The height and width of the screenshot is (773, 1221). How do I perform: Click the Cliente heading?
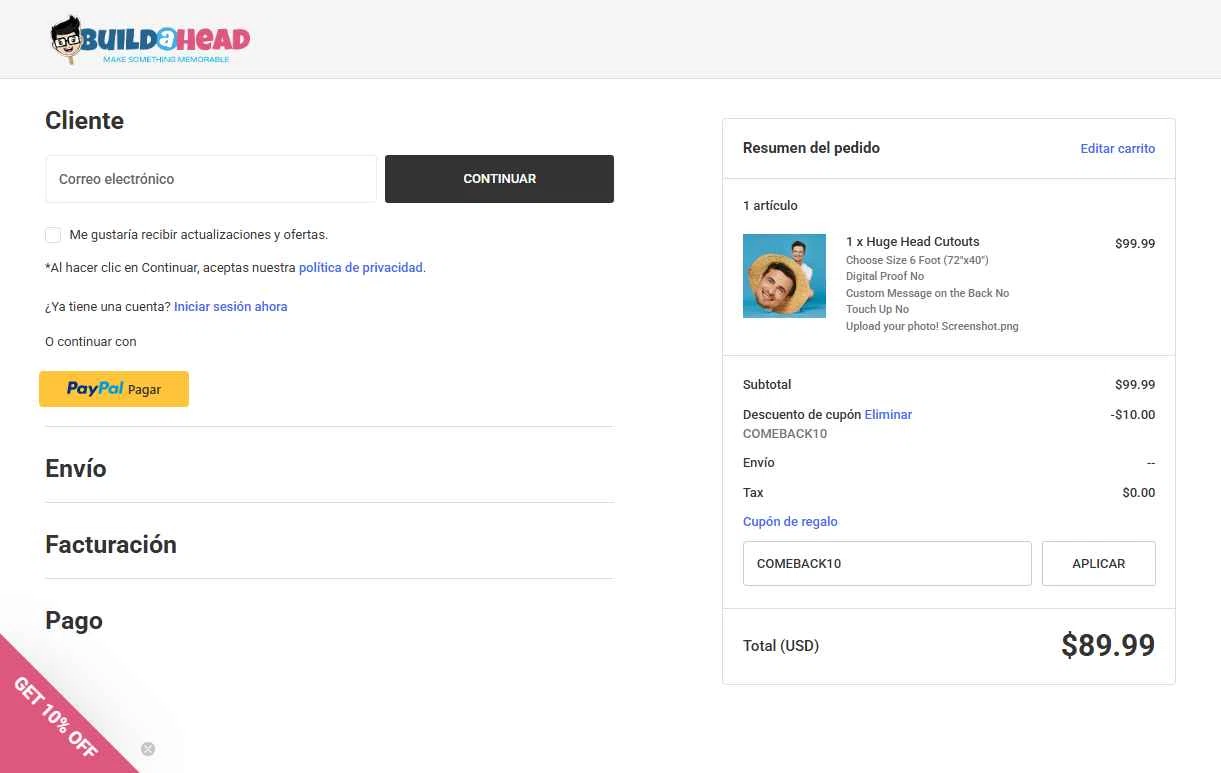tap(85, 121)
